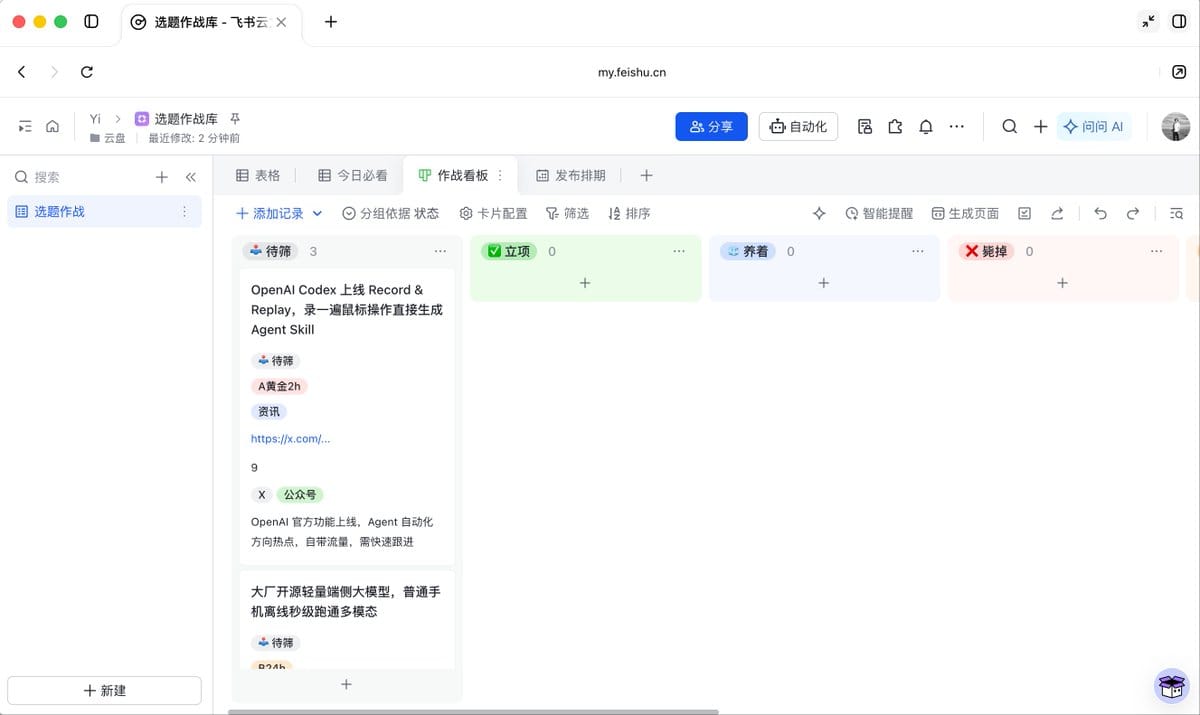Open the extensions puzzle icon
This screenshot has height=715, width=1200.
pos(896,126)
